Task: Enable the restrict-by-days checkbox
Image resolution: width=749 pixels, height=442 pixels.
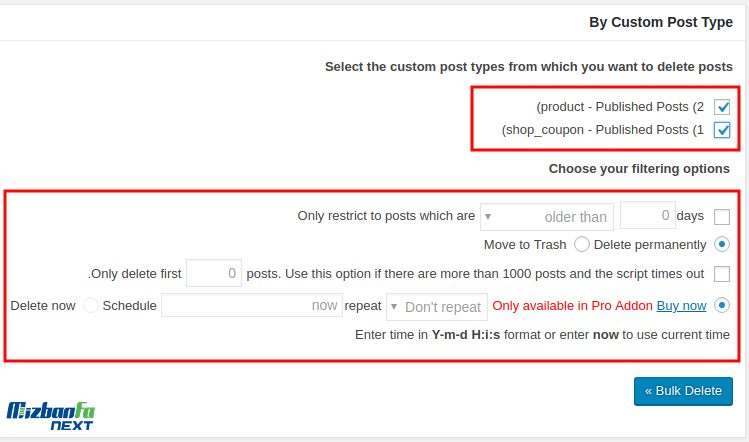Action: point(722,216)
